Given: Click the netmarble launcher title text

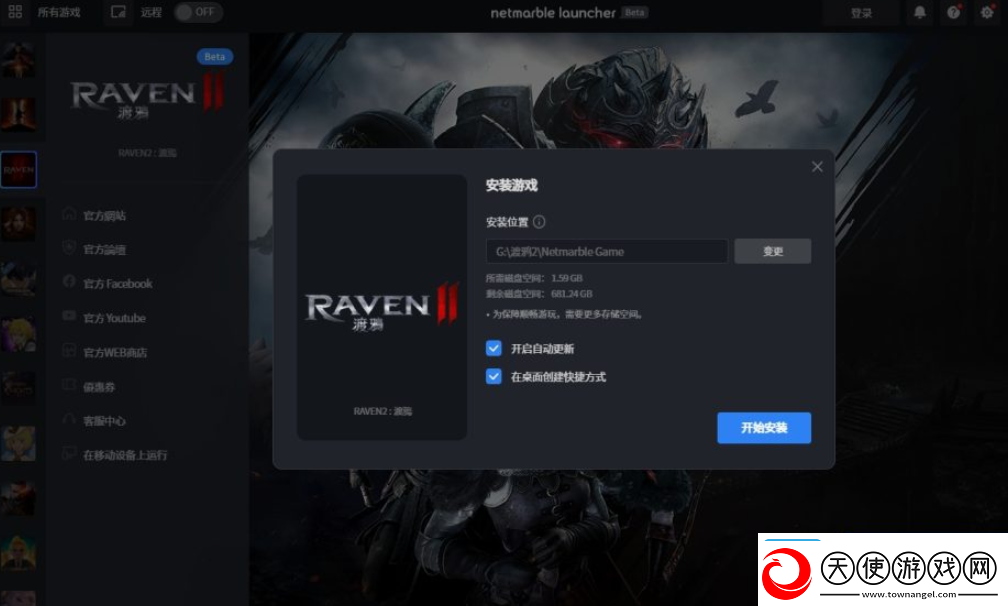Looking at the screenshot, I should [553, 13].
